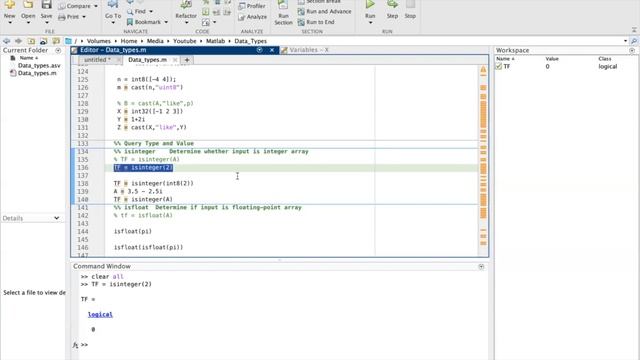Close the Editor panel
Screen dimensions: 640x360
(x=272, y=50)
